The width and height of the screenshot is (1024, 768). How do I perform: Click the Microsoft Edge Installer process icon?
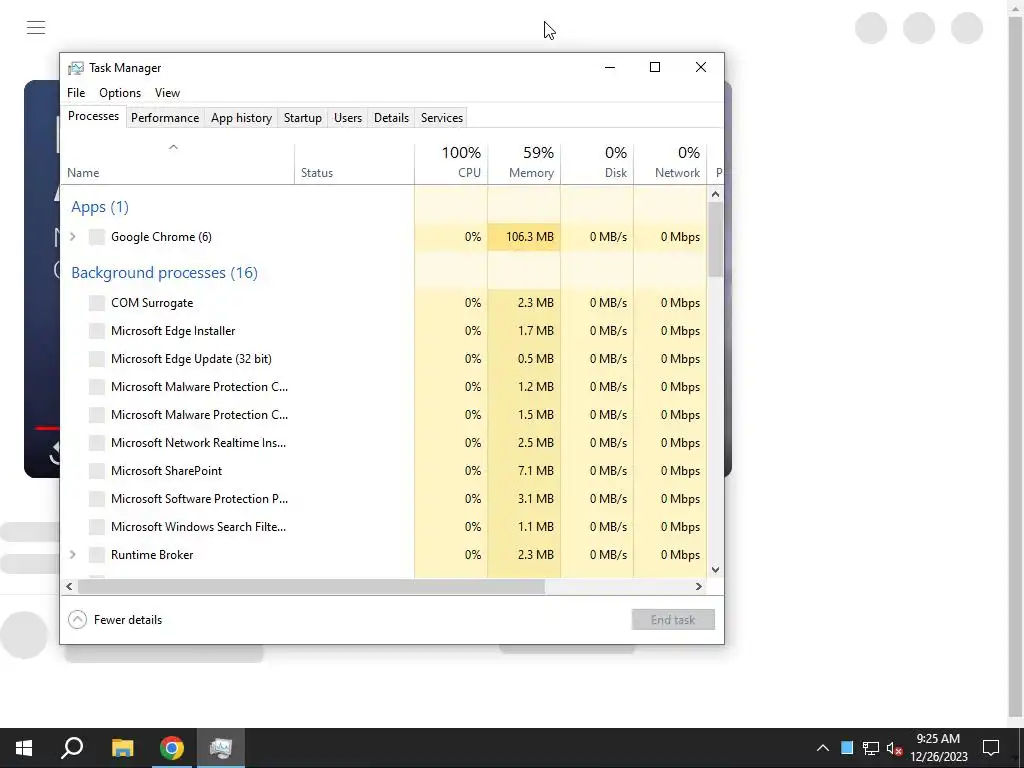coord(97,331)
